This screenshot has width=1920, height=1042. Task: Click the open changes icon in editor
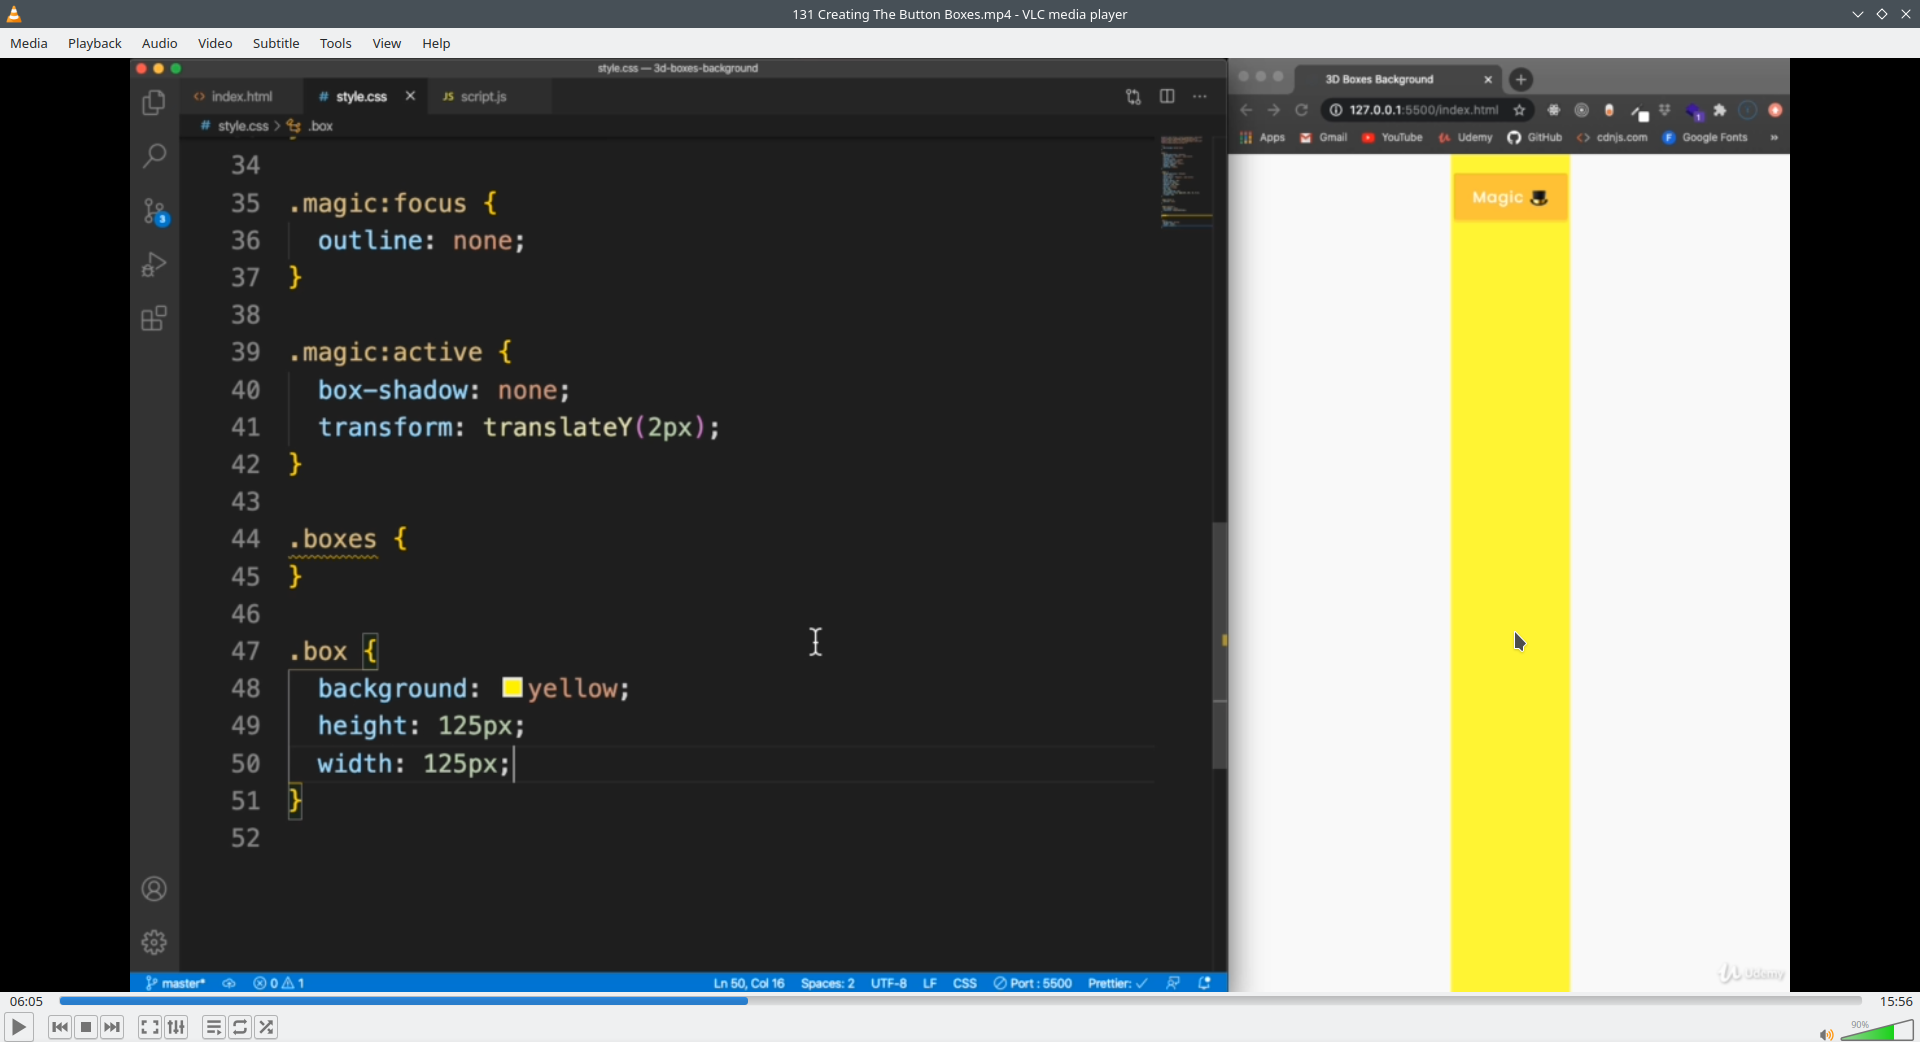(x=1133, y=97)
